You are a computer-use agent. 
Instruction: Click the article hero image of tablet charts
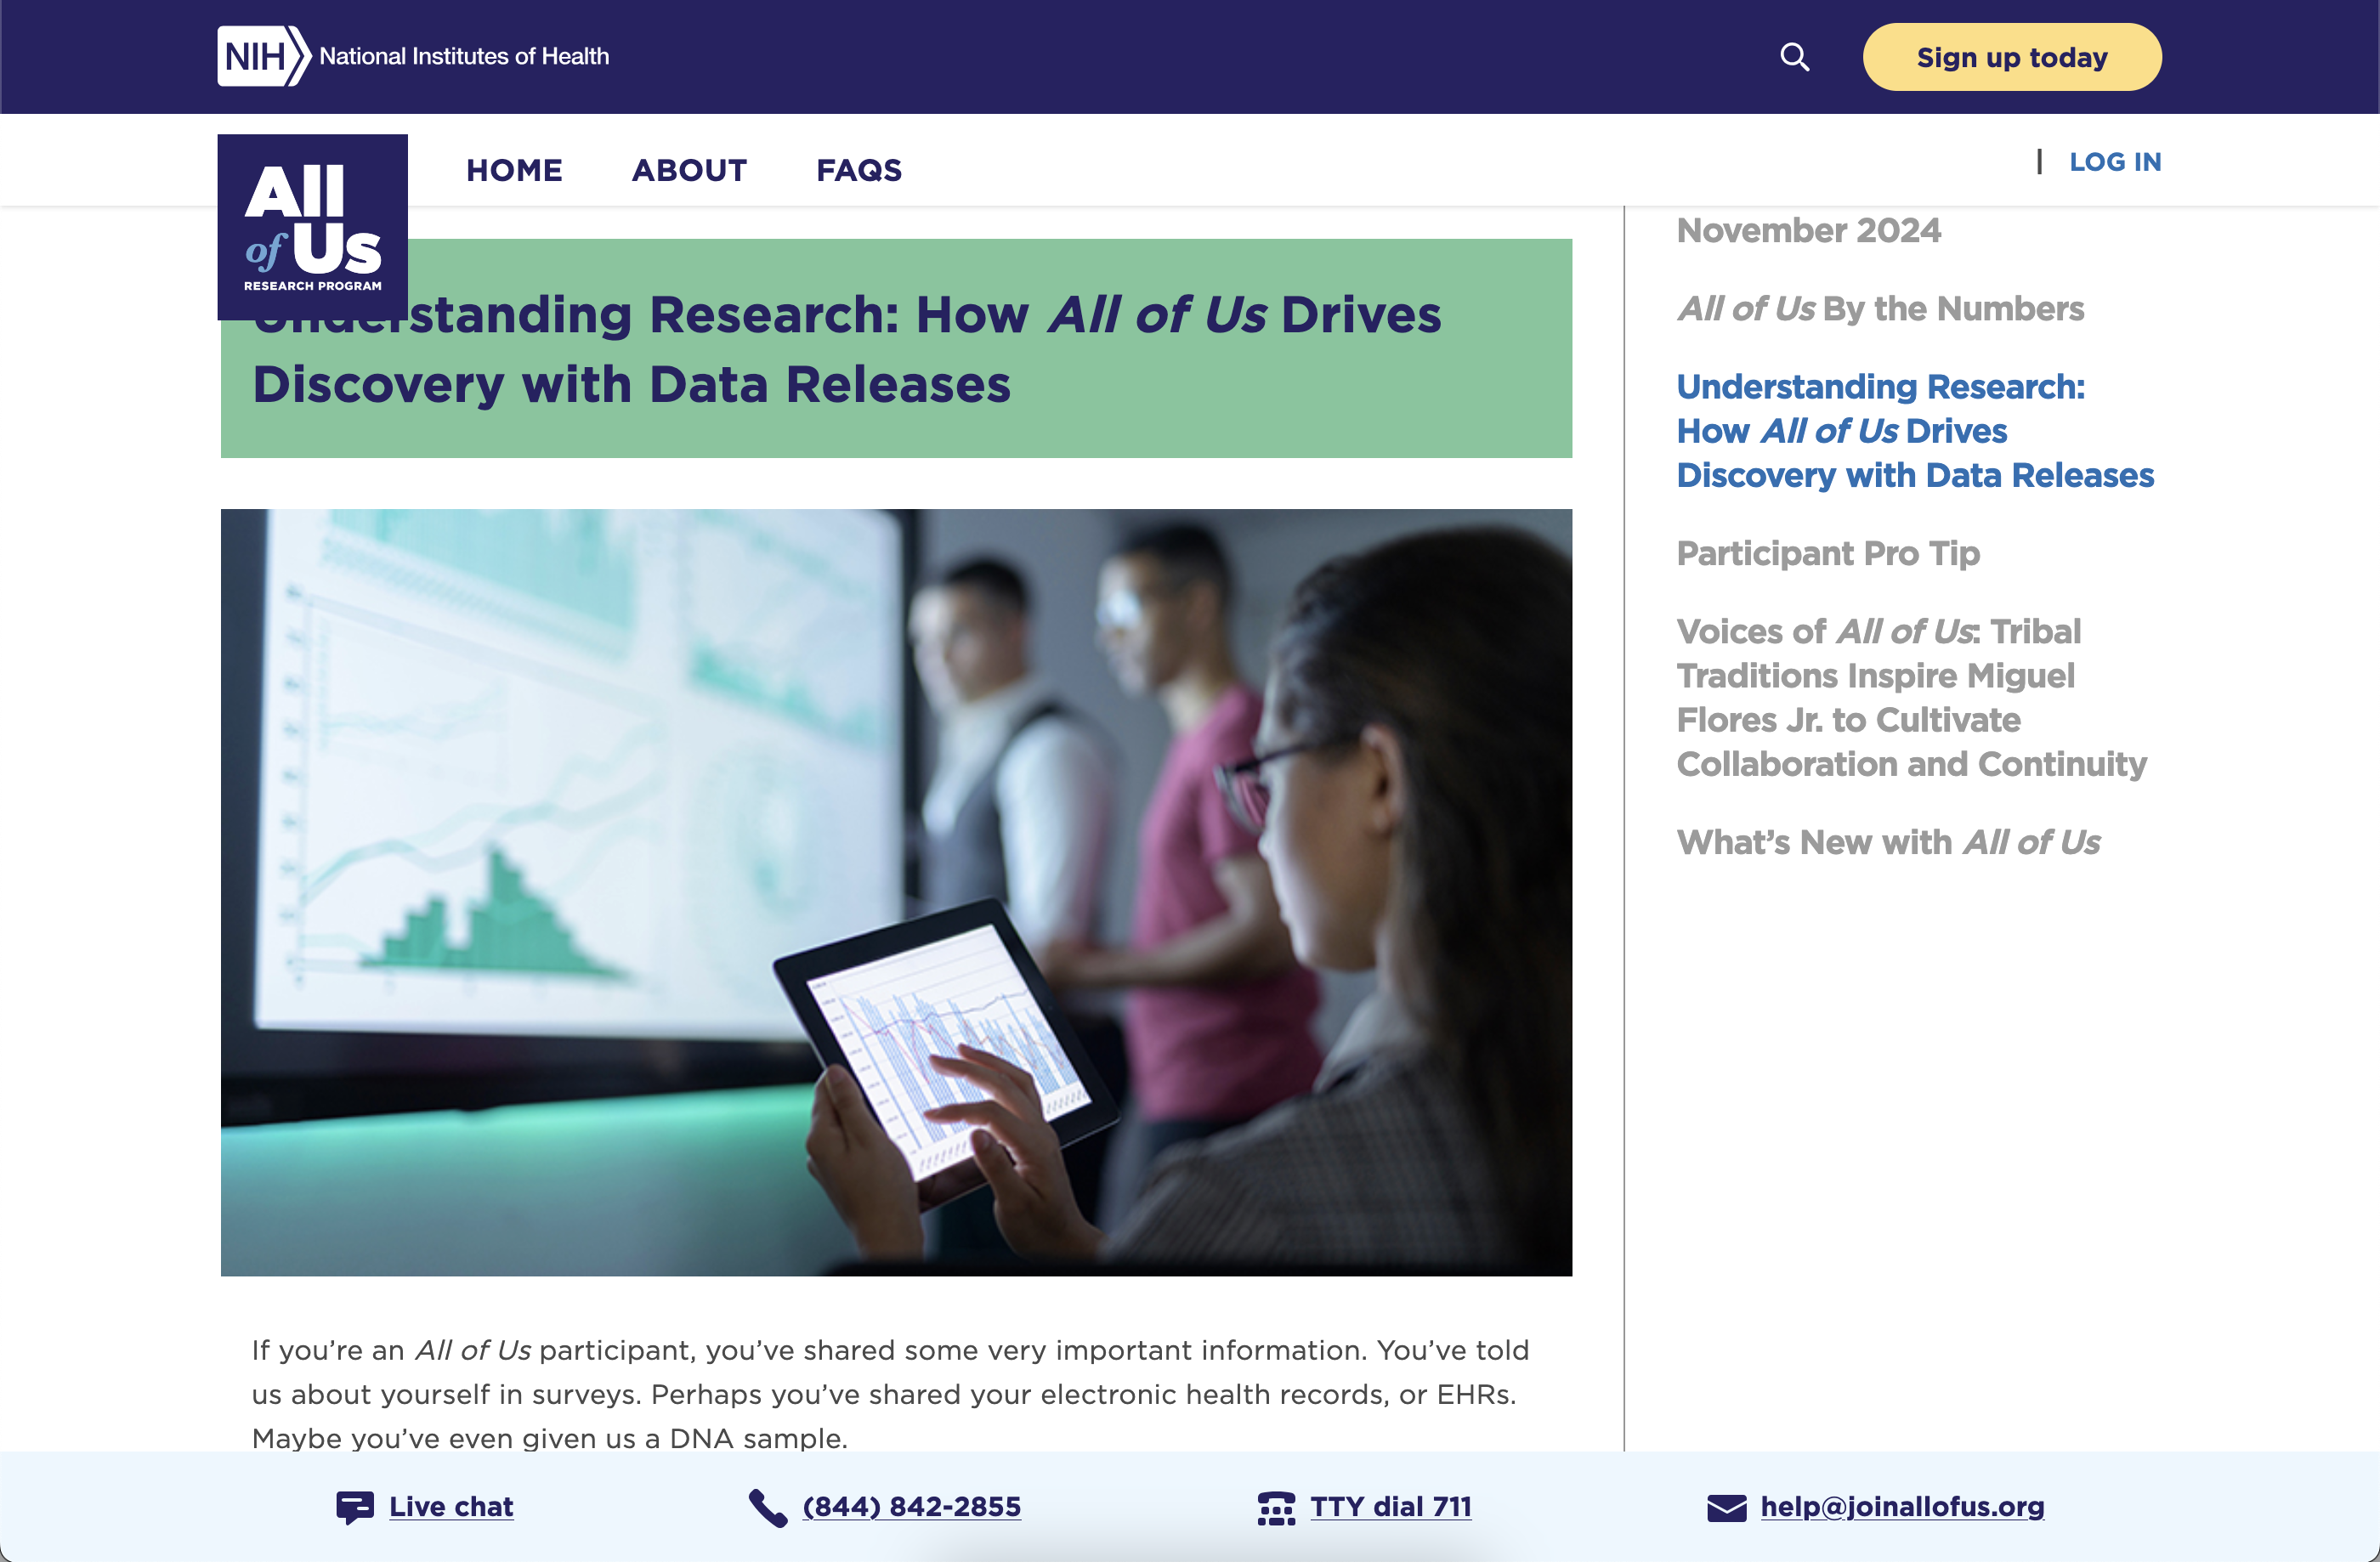click(896, 892)
